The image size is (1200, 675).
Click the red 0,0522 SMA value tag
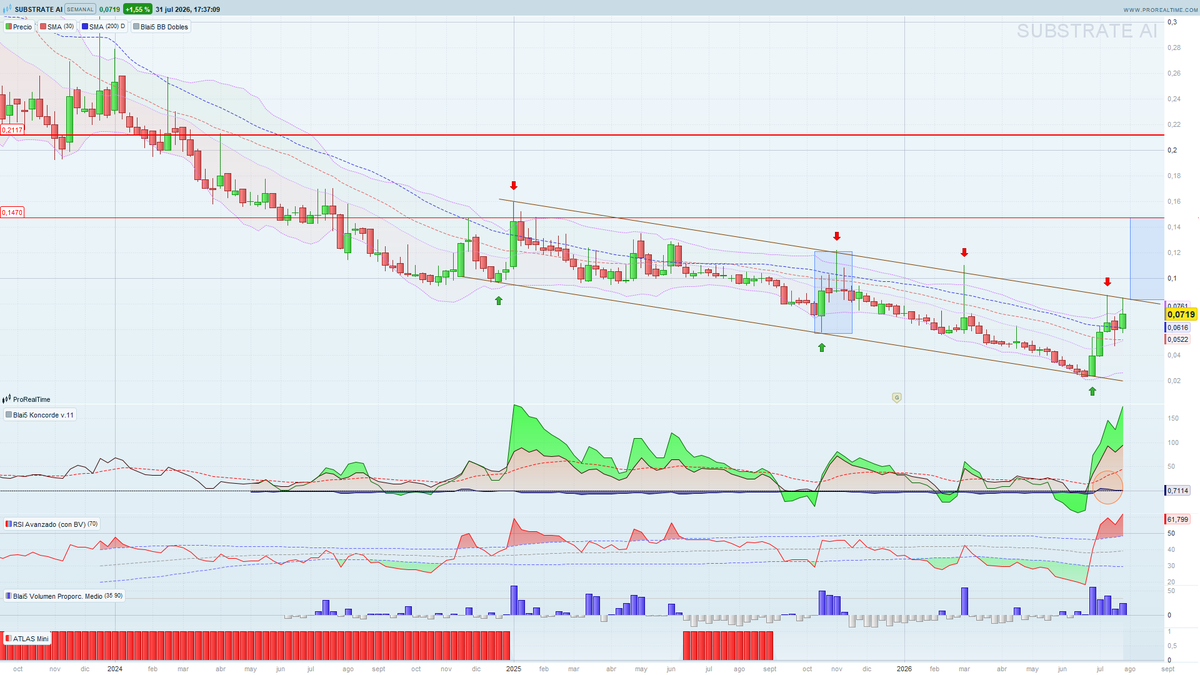point(1178,339)
